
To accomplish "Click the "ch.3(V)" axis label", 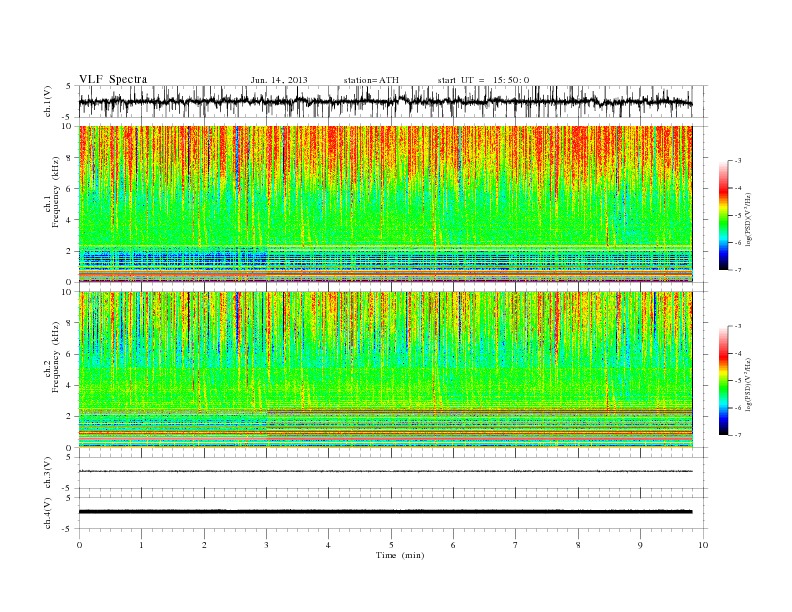I will (48, 473).
